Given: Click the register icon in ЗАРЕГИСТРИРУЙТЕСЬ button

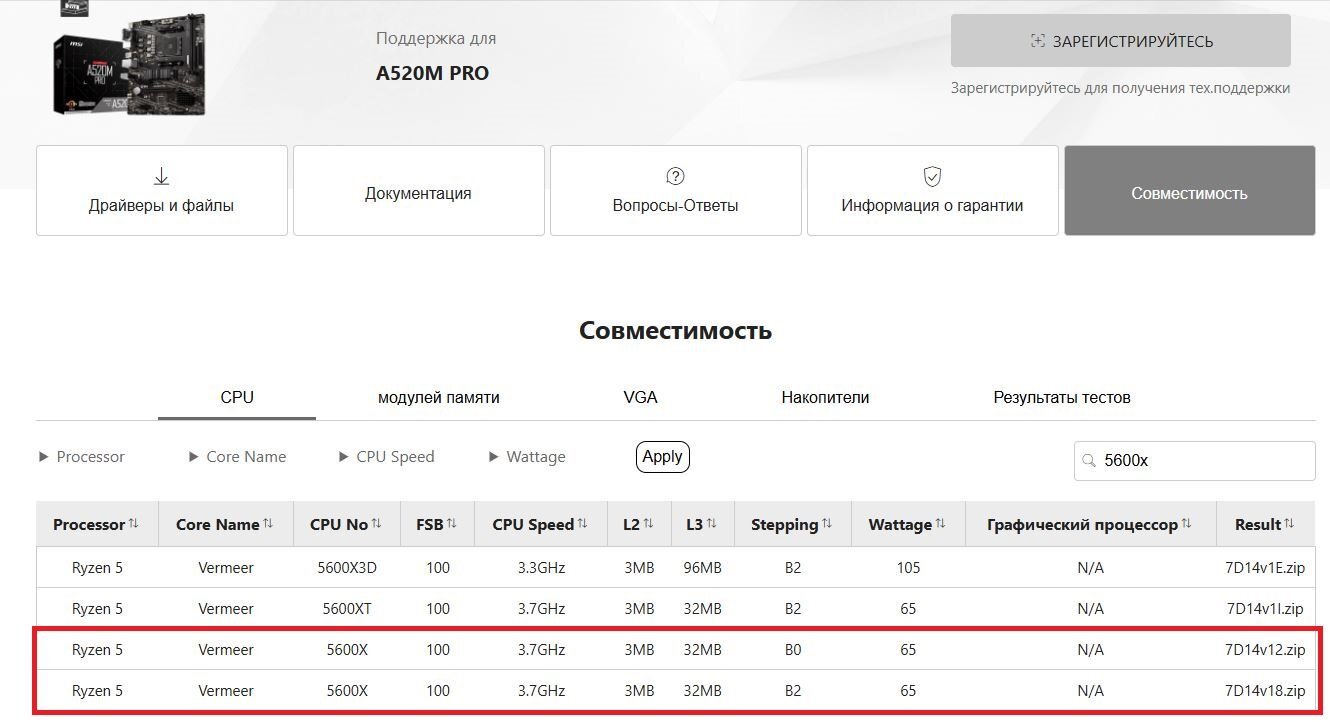Looking at the screenshot, I should pos(1037,41).
